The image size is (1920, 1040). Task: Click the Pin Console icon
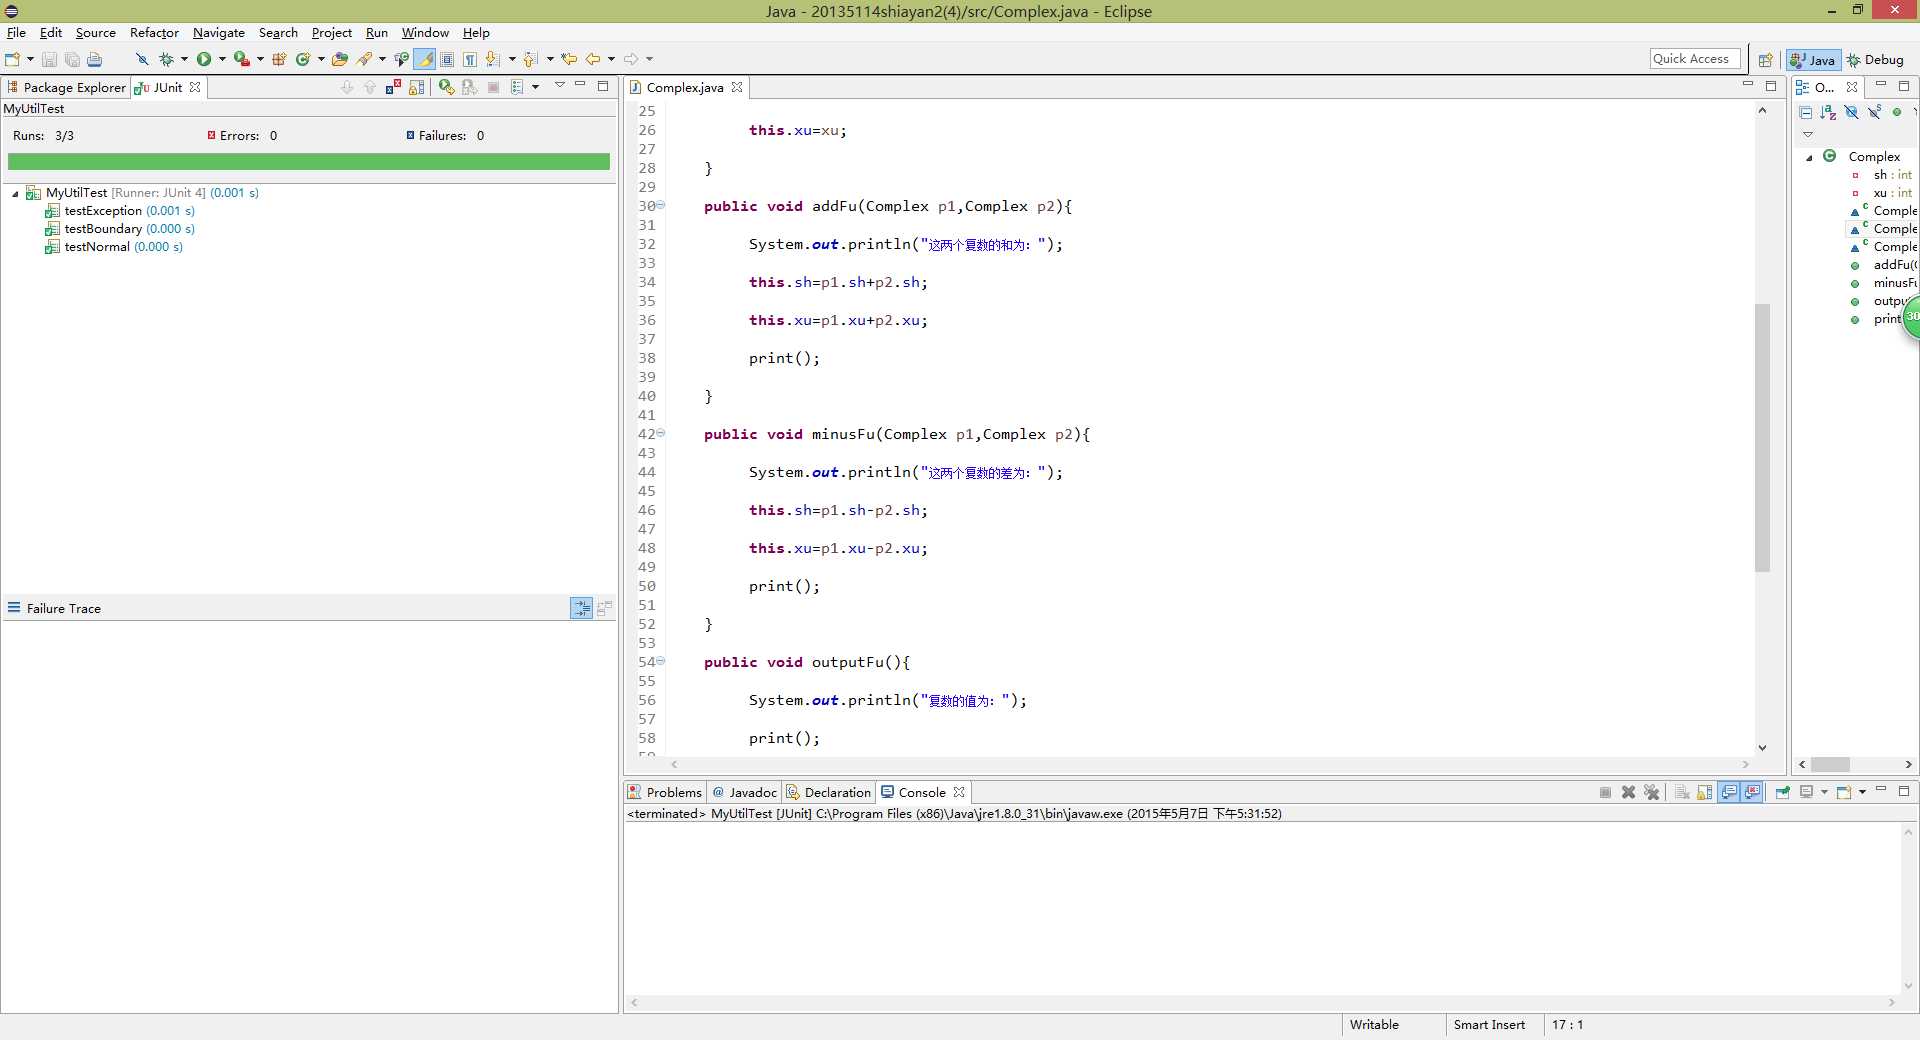(1783, 792)
